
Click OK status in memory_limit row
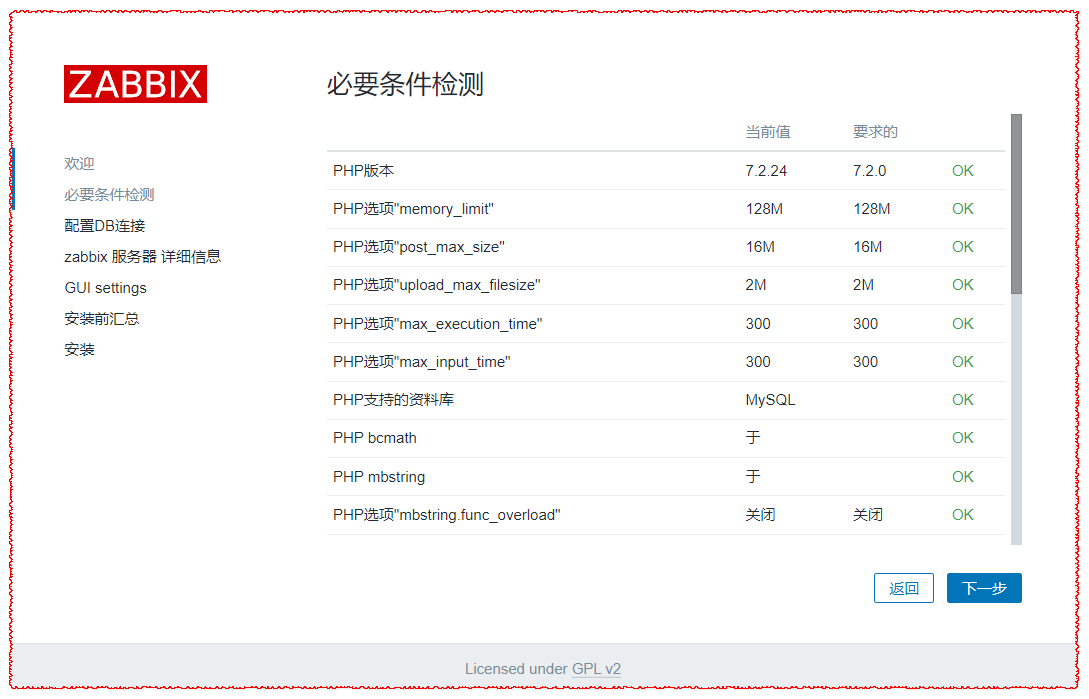tap(963, 209)
